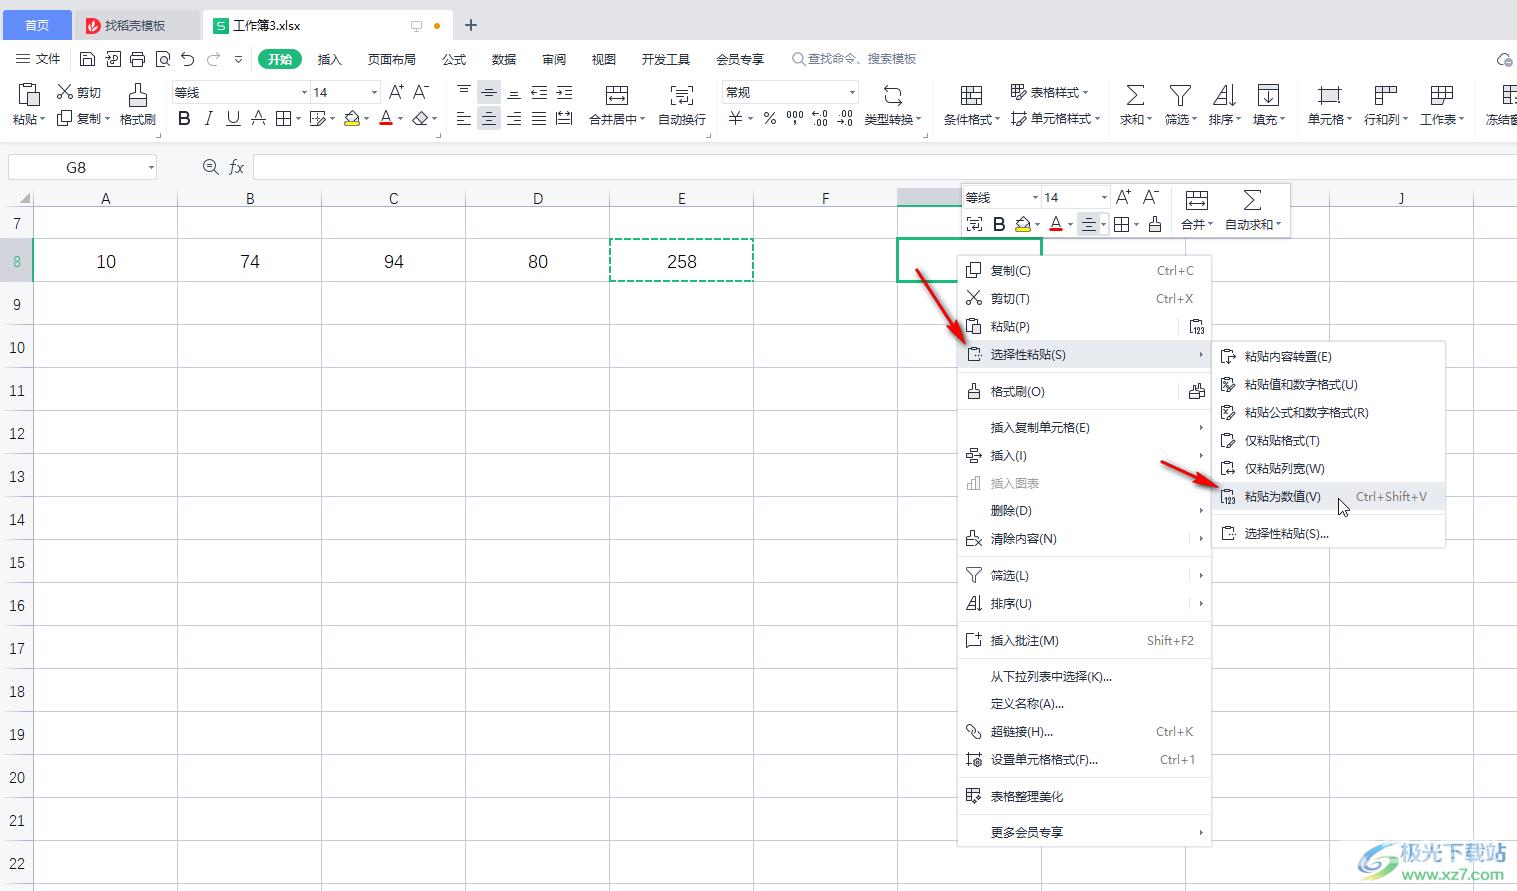
Task: Open the ribbon font name dropdown
Action: click(305, 92)
